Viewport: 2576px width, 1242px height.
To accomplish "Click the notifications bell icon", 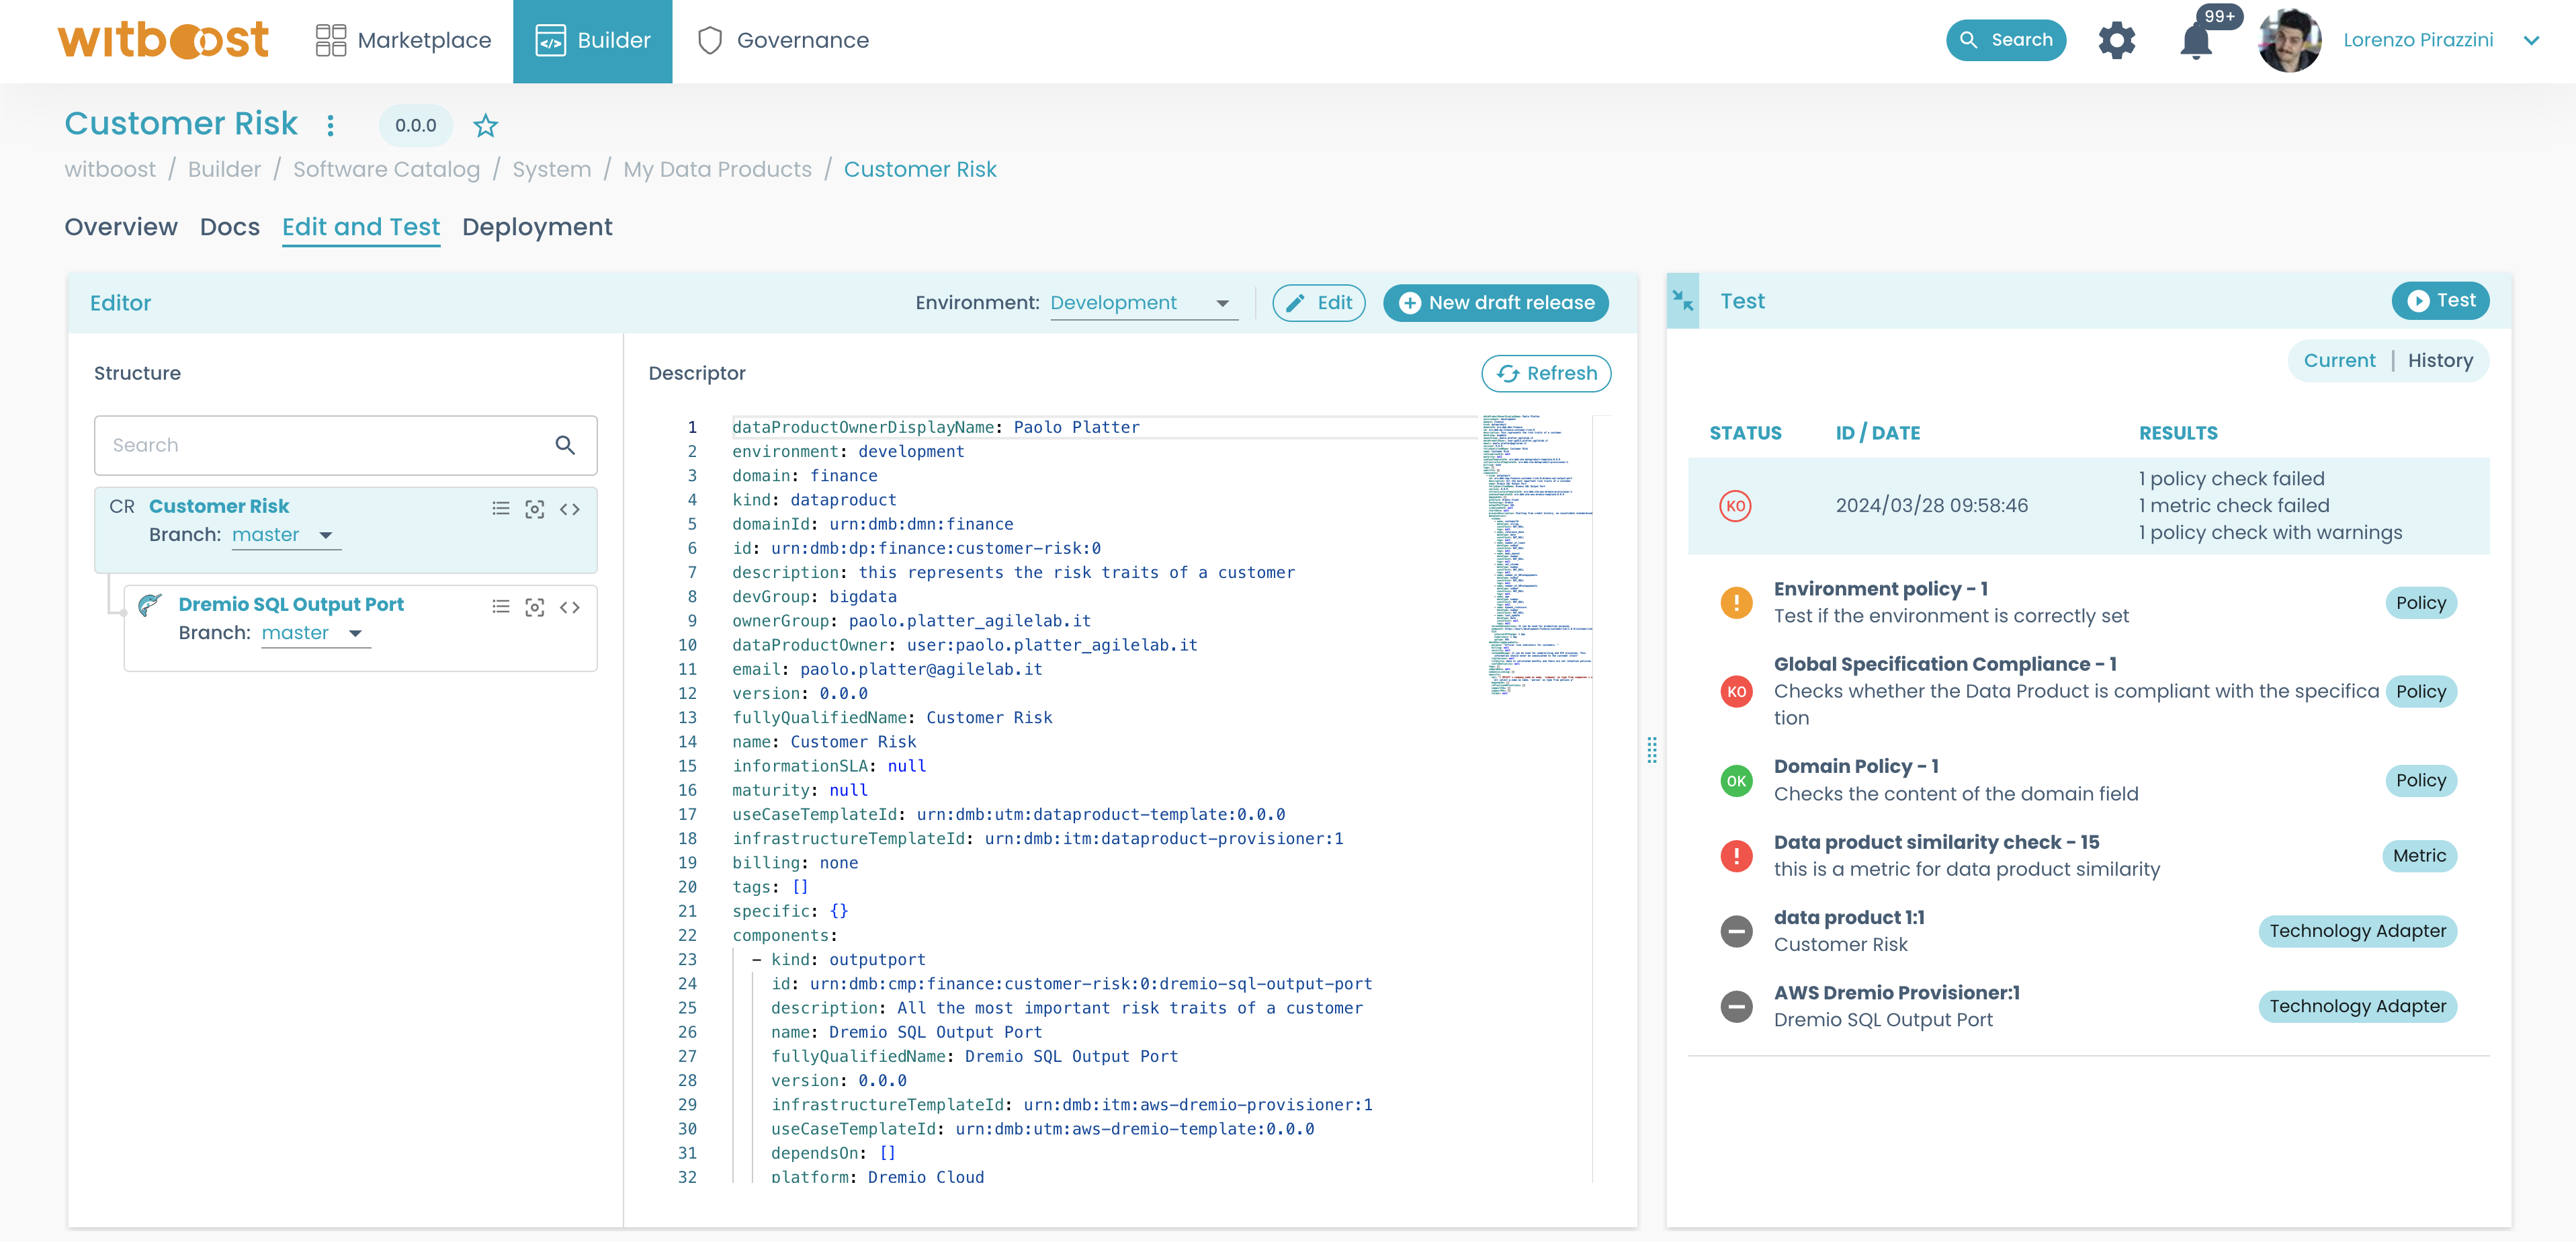I will tap(2196, 41).
